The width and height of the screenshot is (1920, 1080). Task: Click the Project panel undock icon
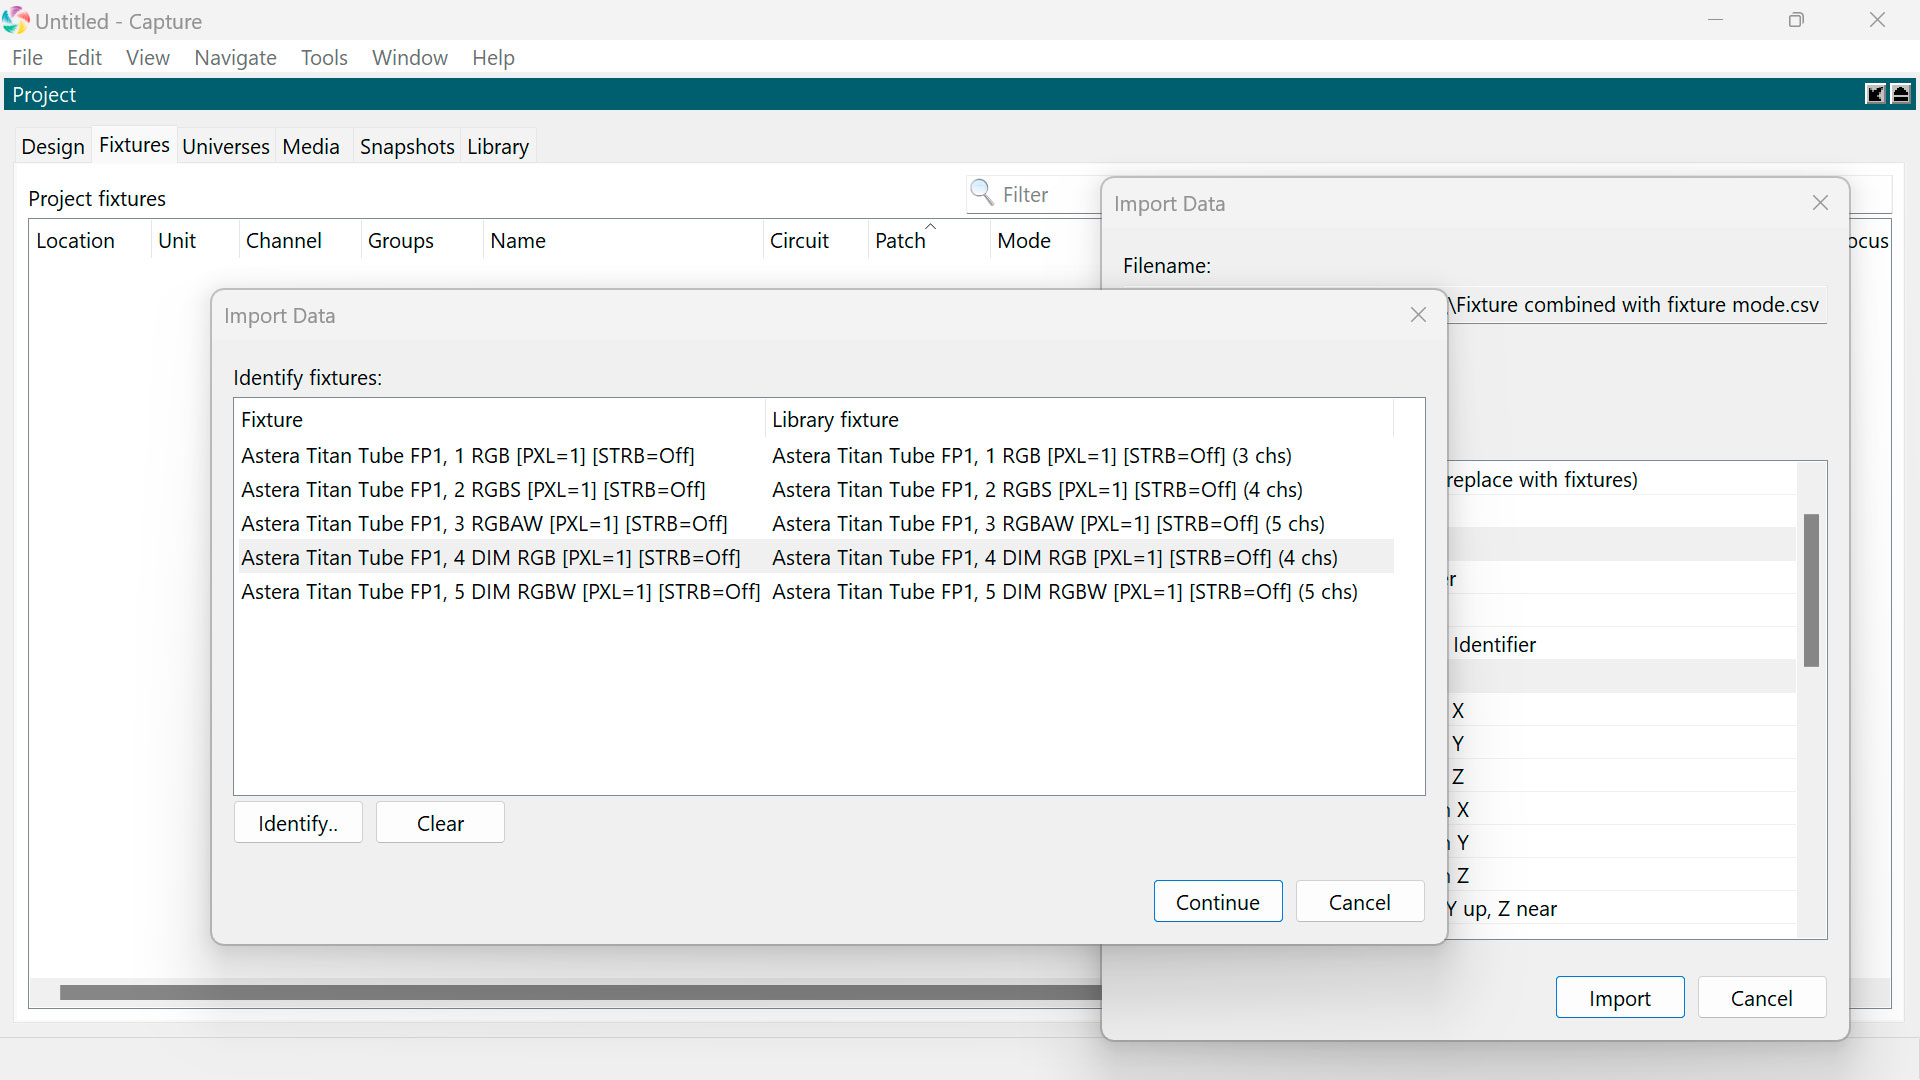(x=1875, y=94)
